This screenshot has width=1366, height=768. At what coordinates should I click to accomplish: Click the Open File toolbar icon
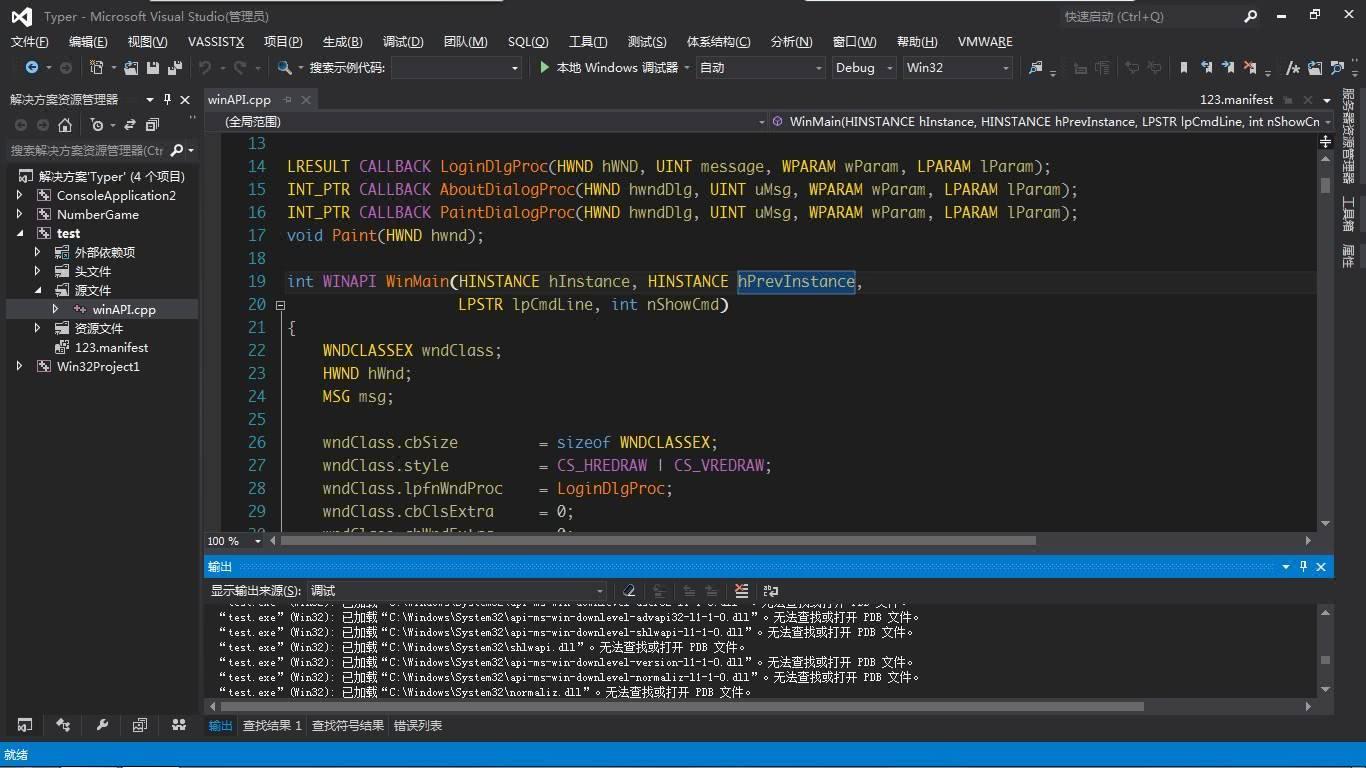click(131, 68)
